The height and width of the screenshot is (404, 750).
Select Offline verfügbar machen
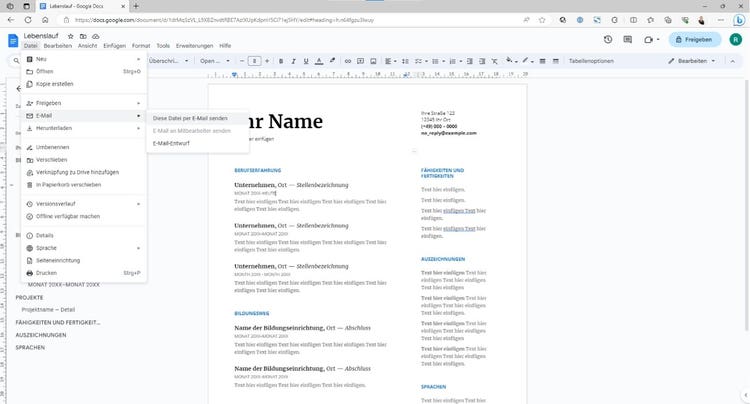tap(84, 216)
